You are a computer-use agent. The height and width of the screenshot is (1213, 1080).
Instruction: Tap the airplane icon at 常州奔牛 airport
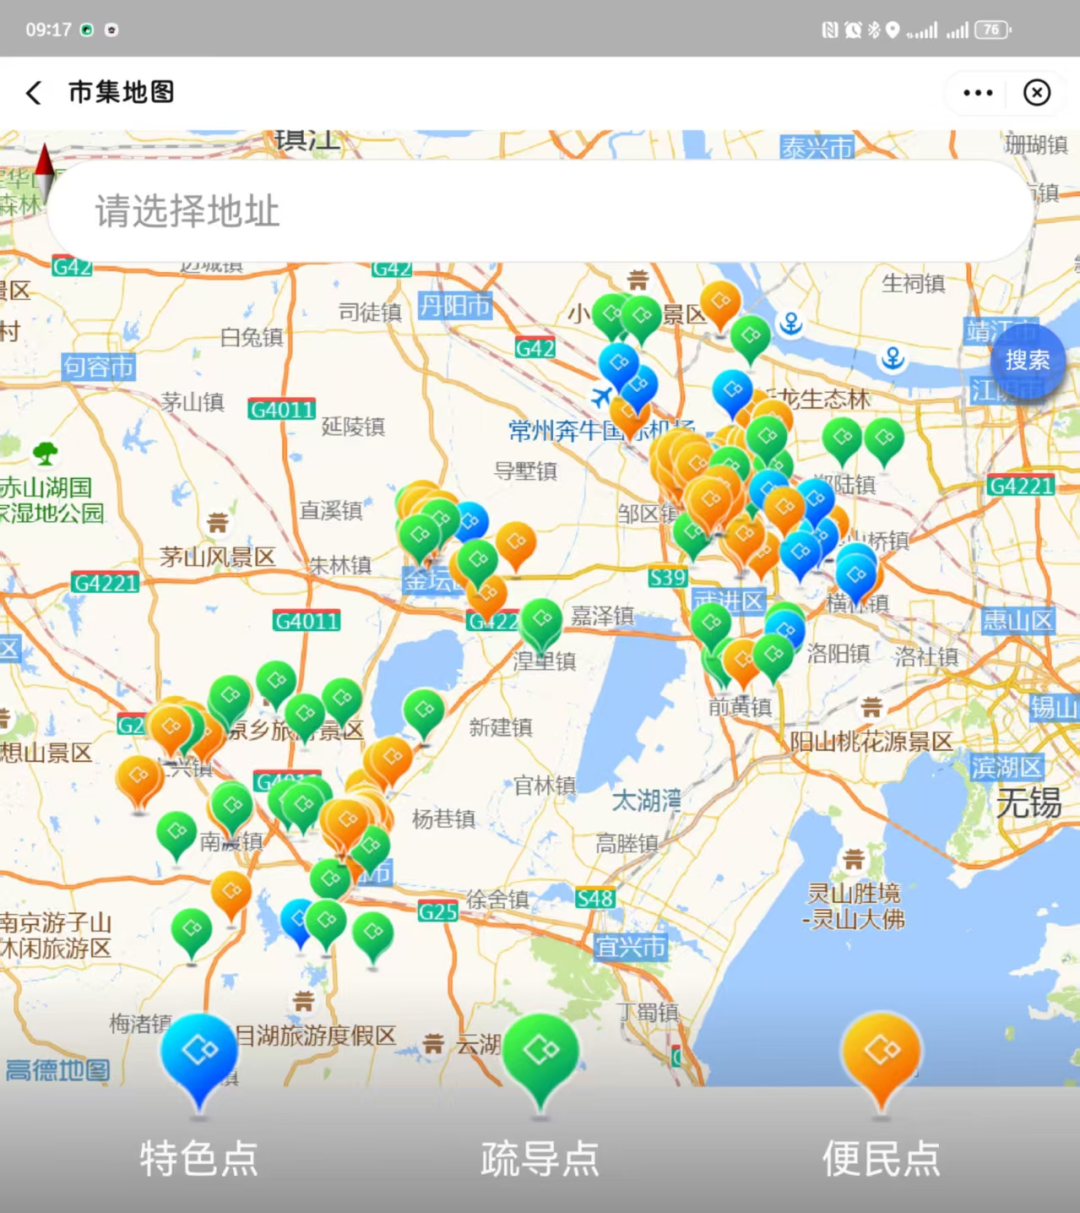tap(601, 397)
